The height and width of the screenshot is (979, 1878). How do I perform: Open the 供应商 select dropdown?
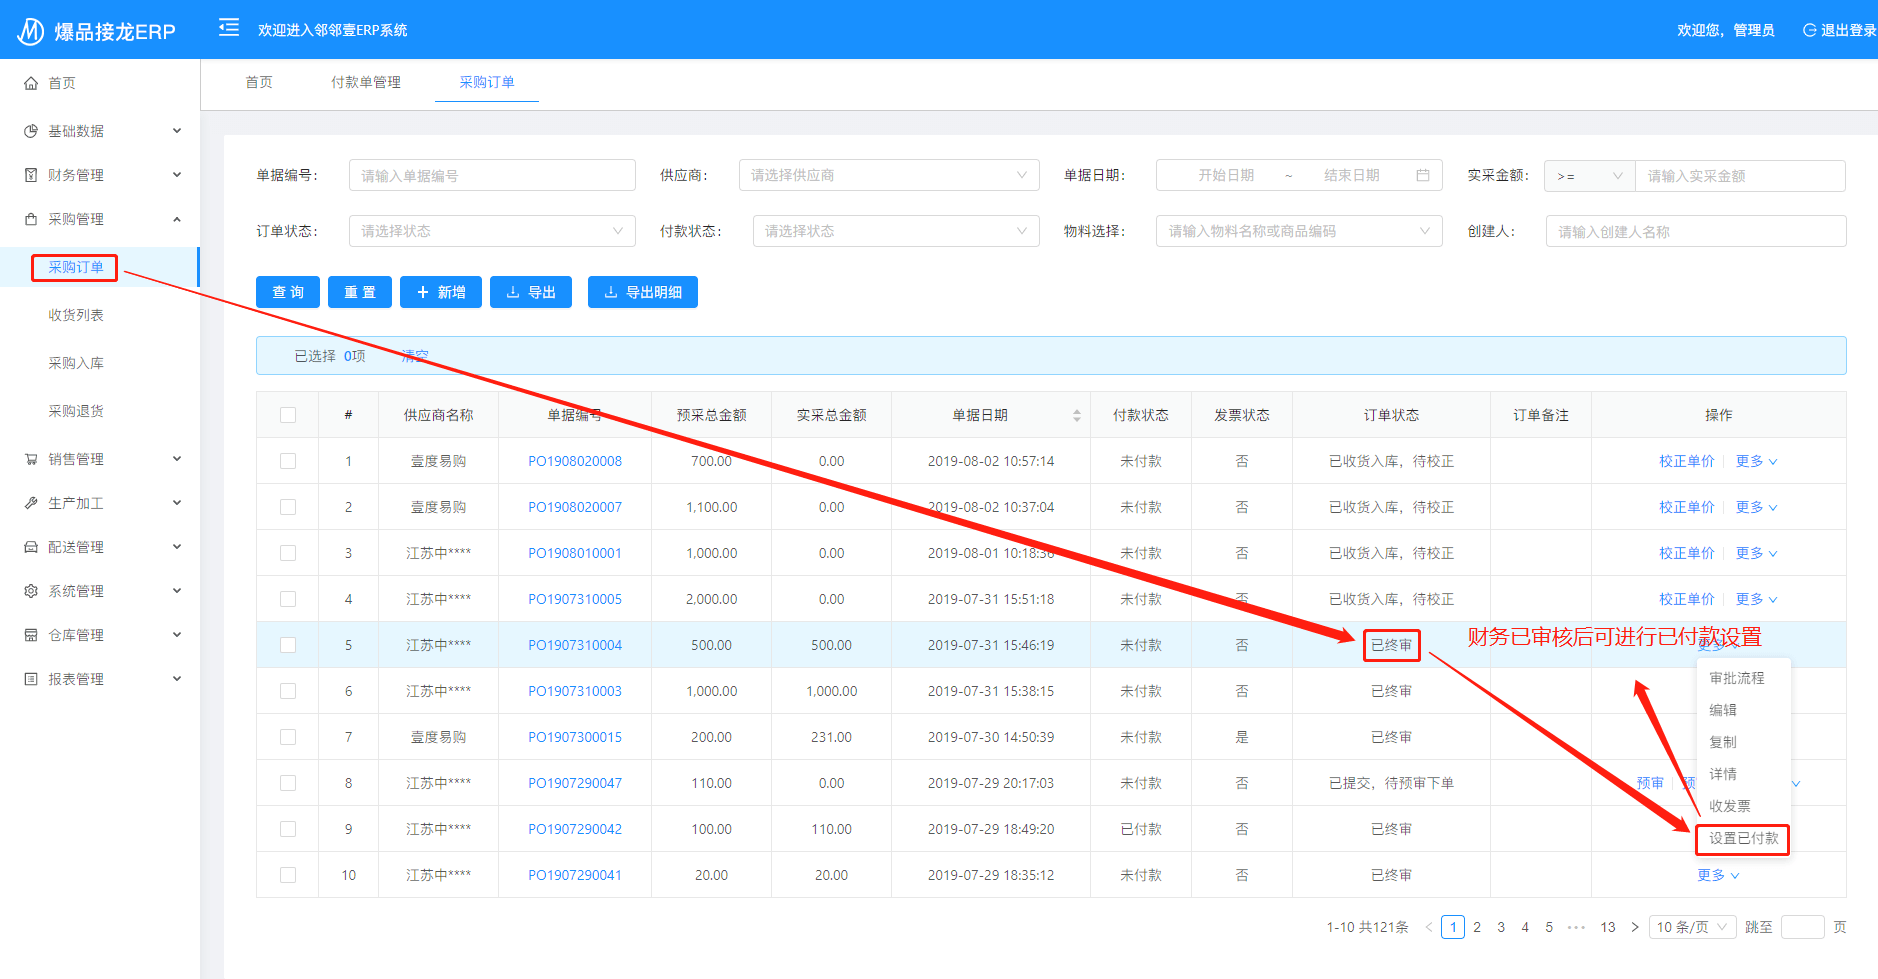889,175
